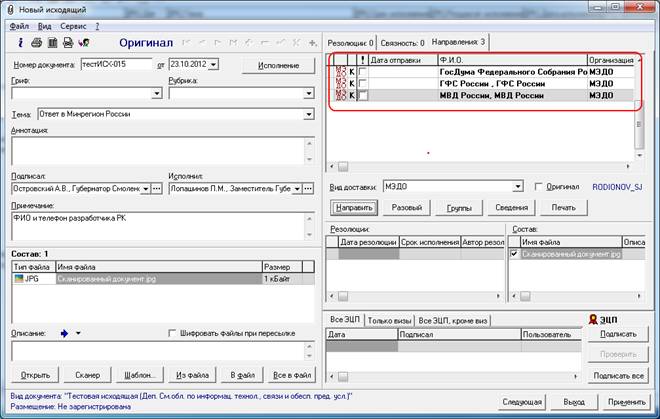Image resolution: width=660 pixels, height=419 pixels.
Task: Enable Шифровать файлы при пересылке checkbox
Action: point(172,332)
